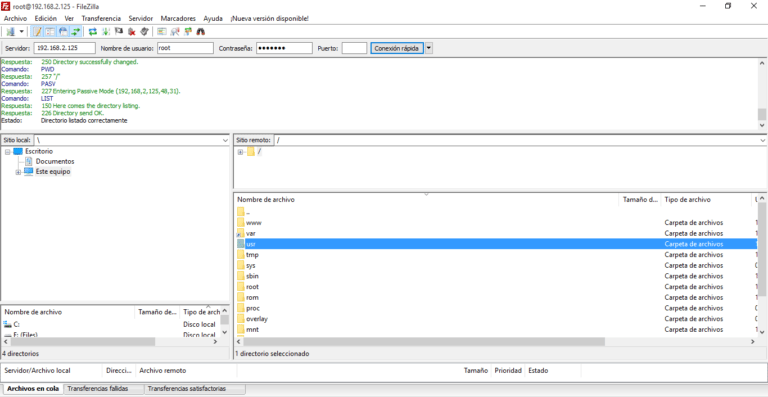This screenshot has width=768, height=397.
Task: Select the tmp remote folder
Action: pyautogui.click(x=496, y=255)
